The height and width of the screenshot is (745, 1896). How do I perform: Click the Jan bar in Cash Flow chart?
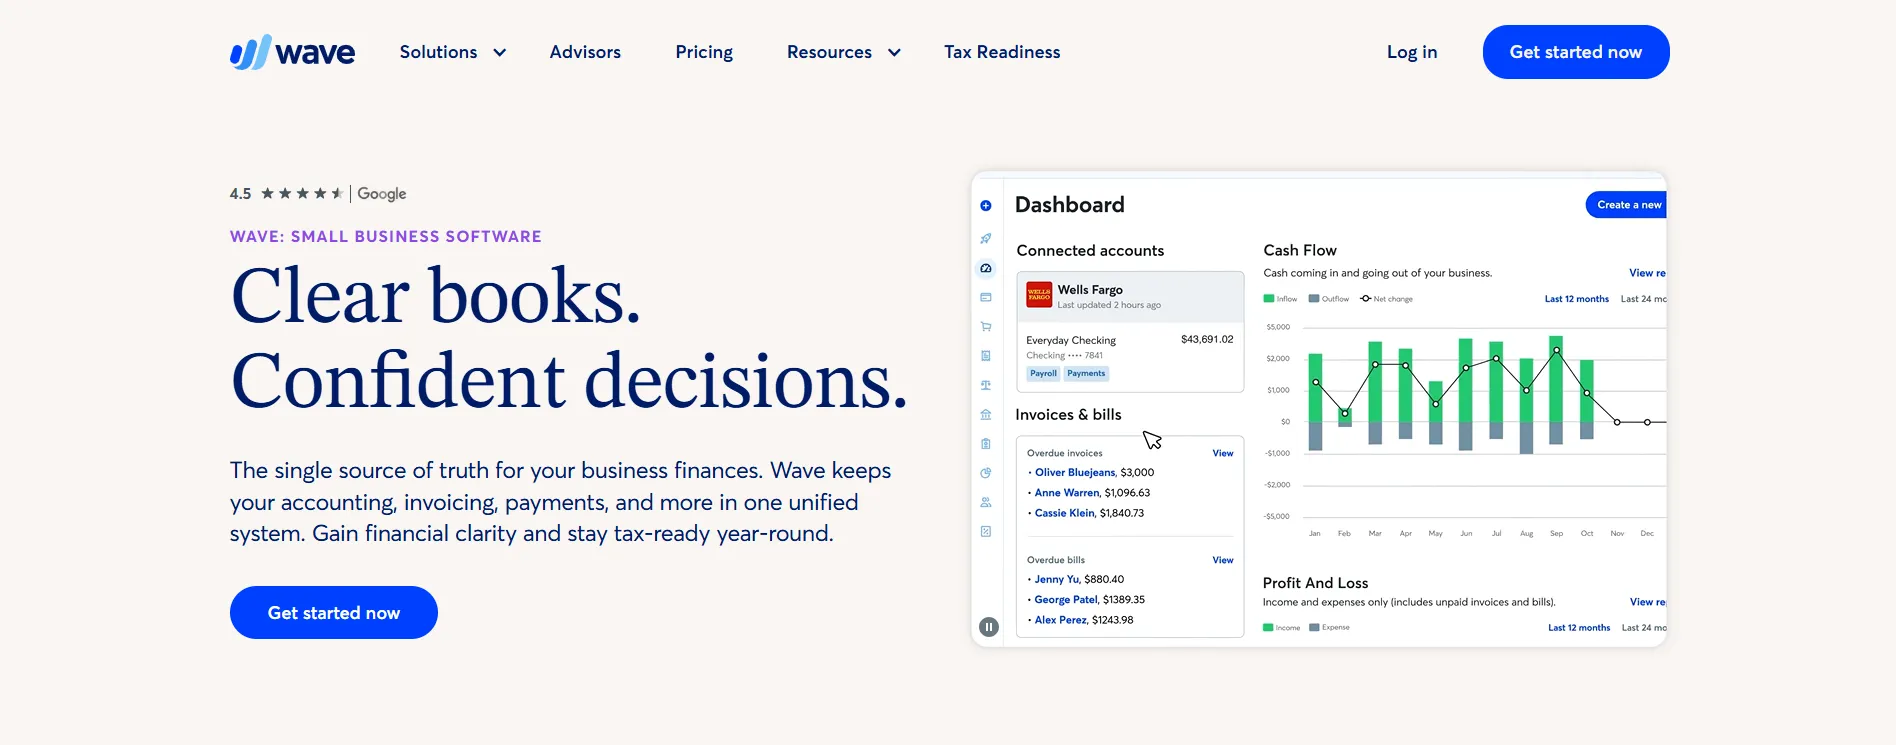point(1315,402)
